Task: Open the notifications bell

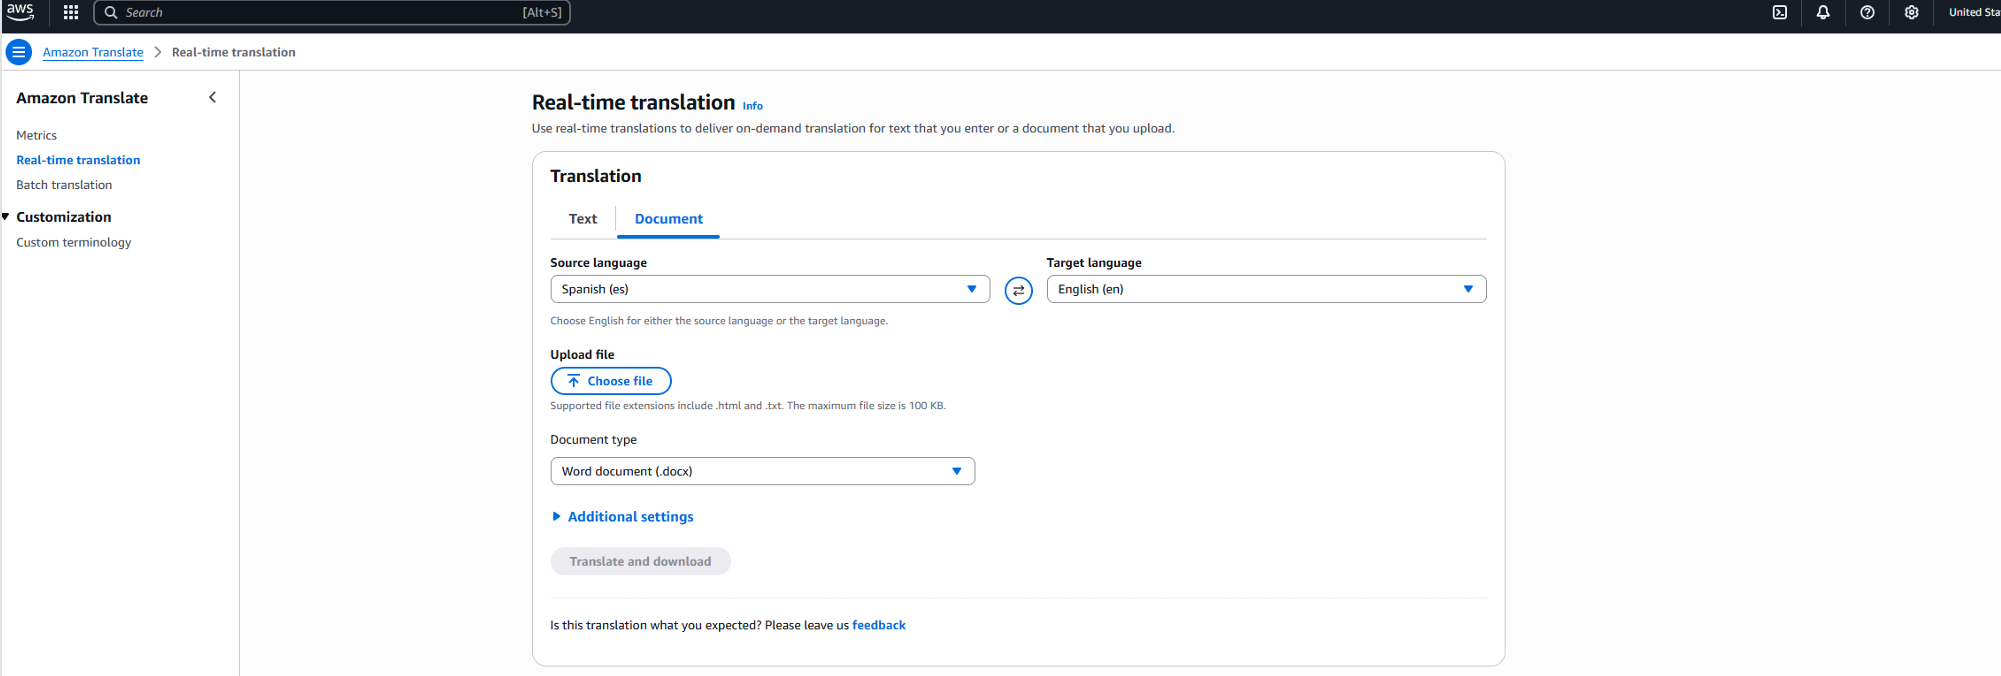Action: point(1823,12)
